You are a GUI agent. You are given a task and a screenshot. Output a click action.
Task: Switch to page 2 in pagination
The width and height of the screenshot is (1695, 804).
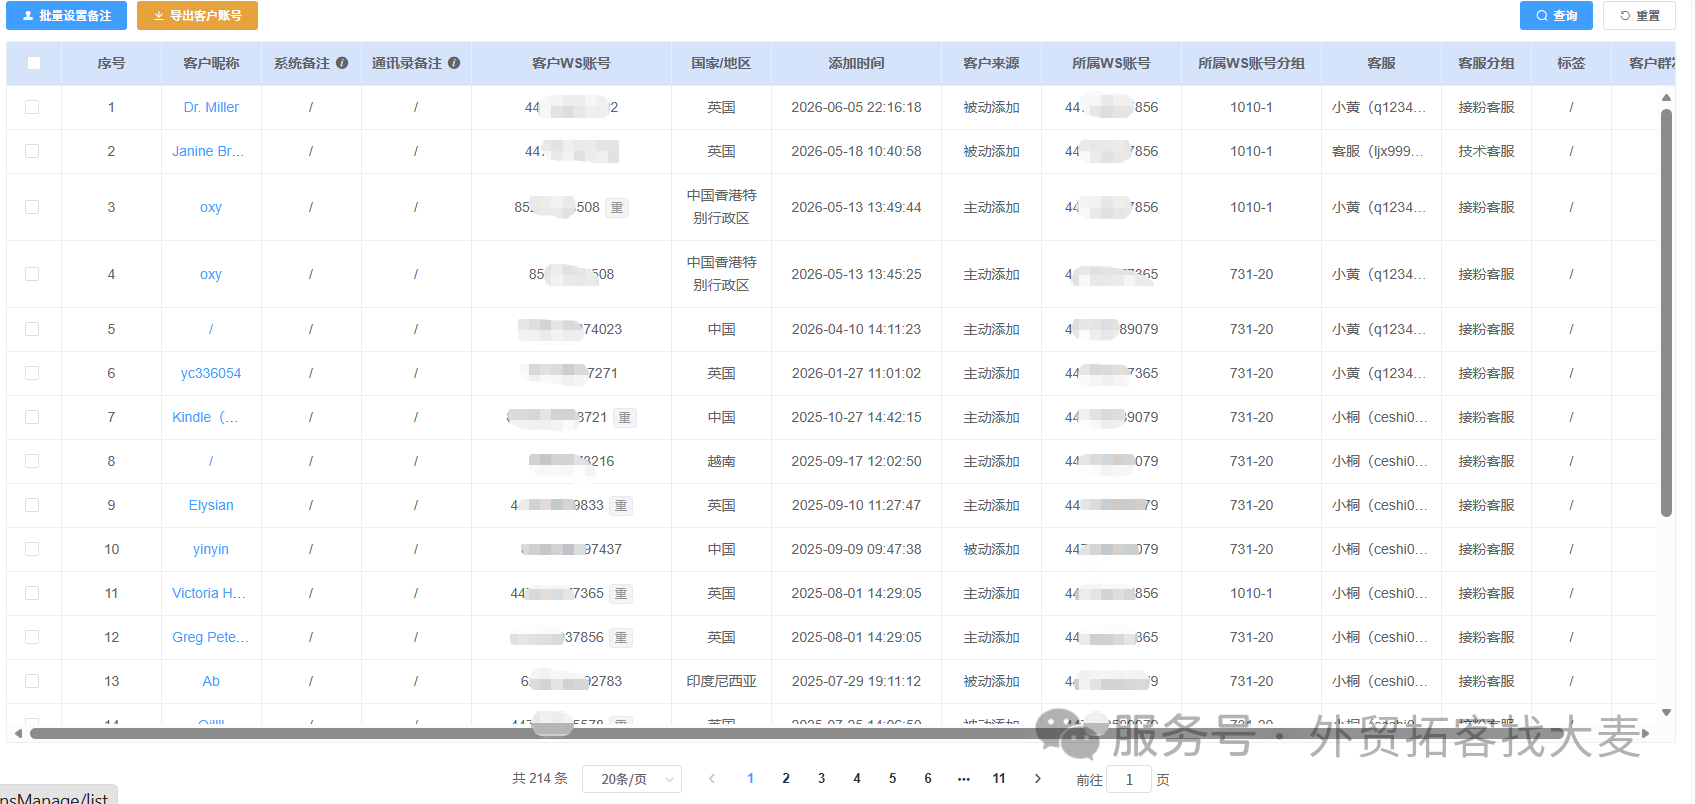(786, 779)
